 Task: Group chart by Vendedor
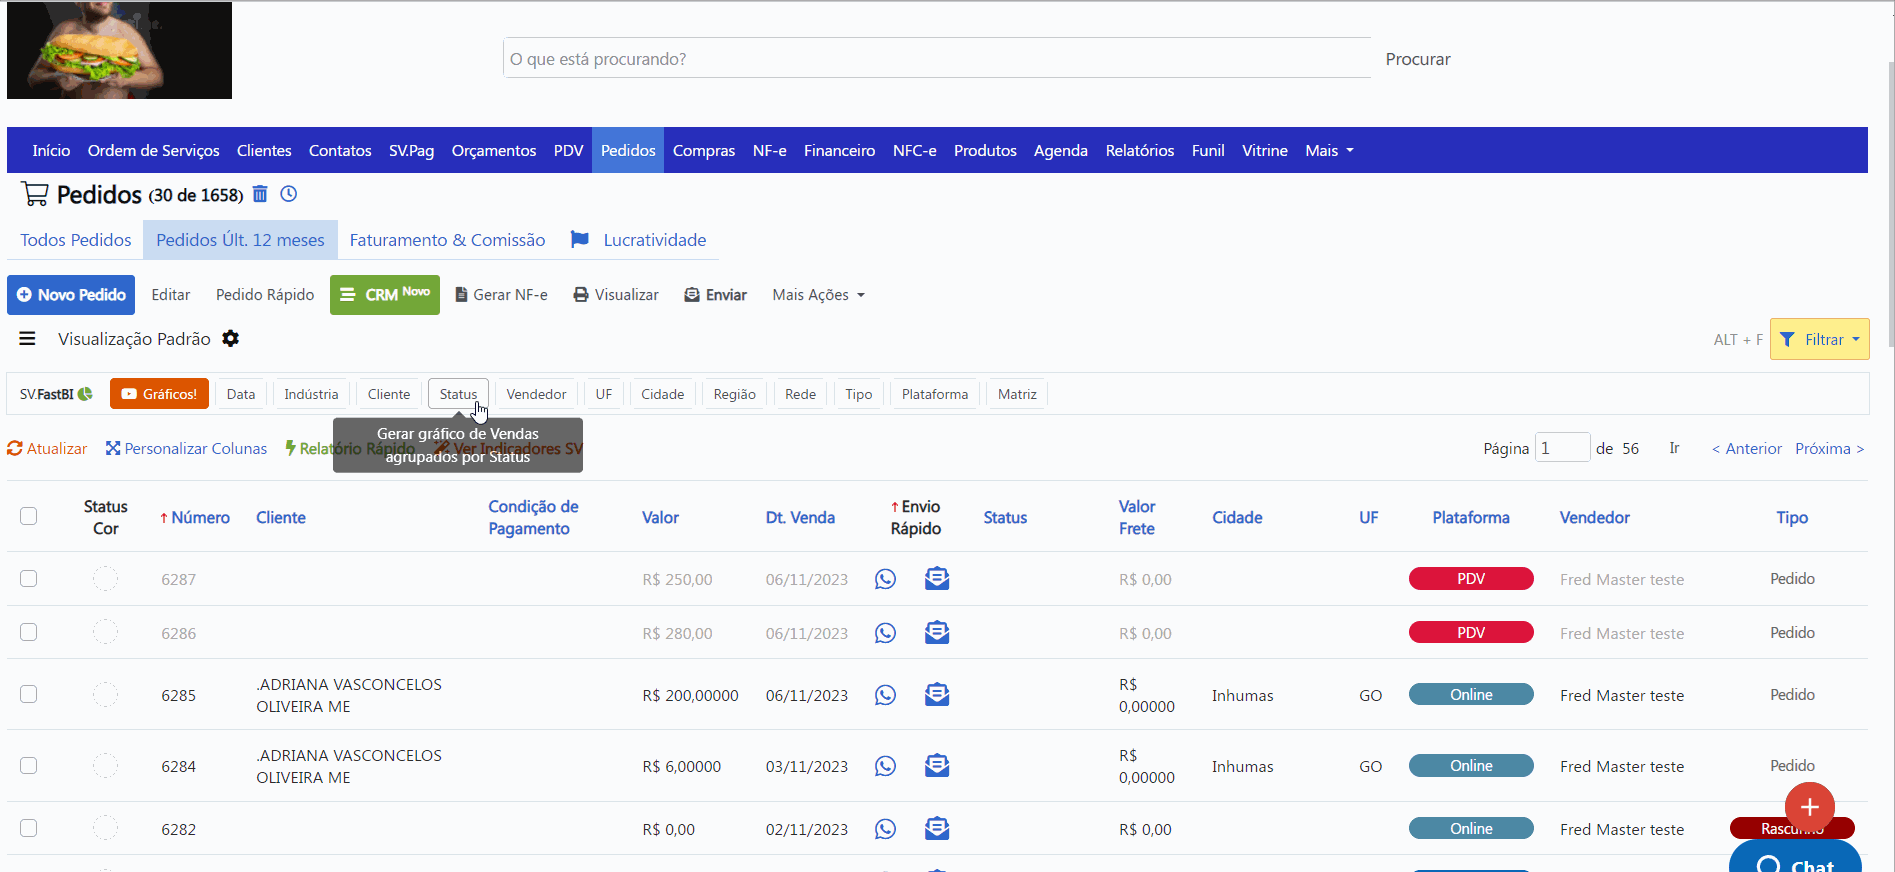coord(536,394)
